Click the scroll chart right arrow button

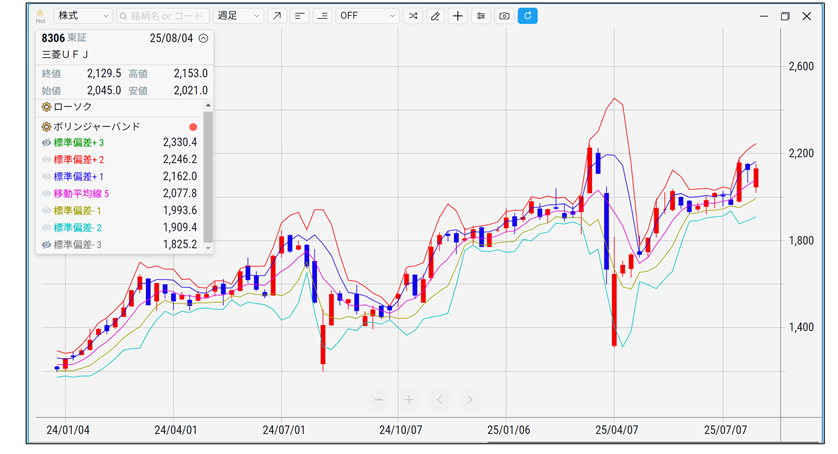click(x=469, y=400)
